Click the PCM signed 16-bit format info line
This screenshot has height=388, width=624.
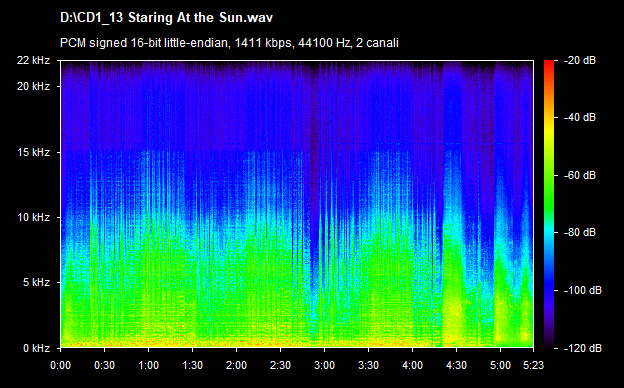click(x=229, y=43)
